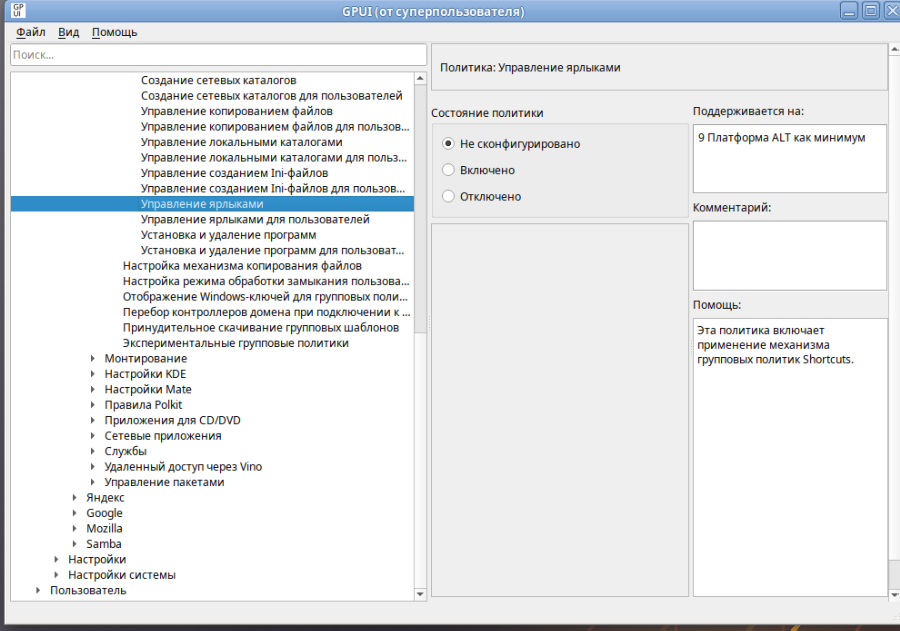Select Настройка режима обработки замыкания policy

[x=266, y=282]
